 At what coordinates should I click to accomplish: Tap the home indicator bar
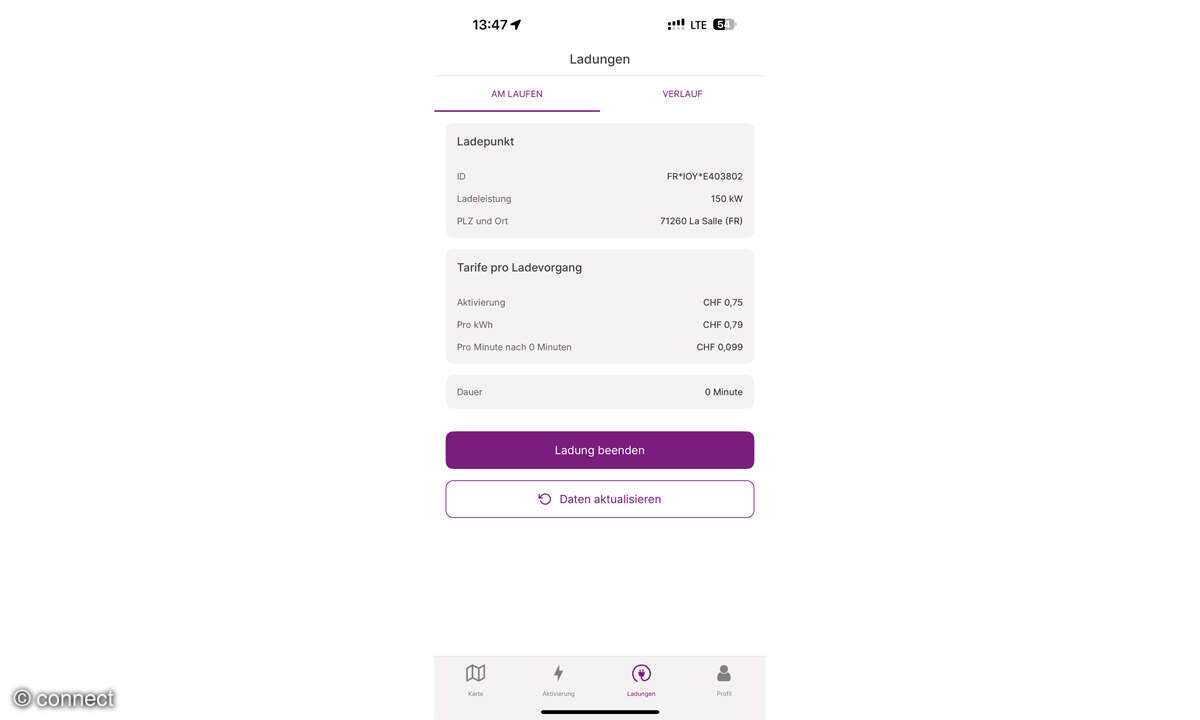pyautogui.click(x=599, y=711)
